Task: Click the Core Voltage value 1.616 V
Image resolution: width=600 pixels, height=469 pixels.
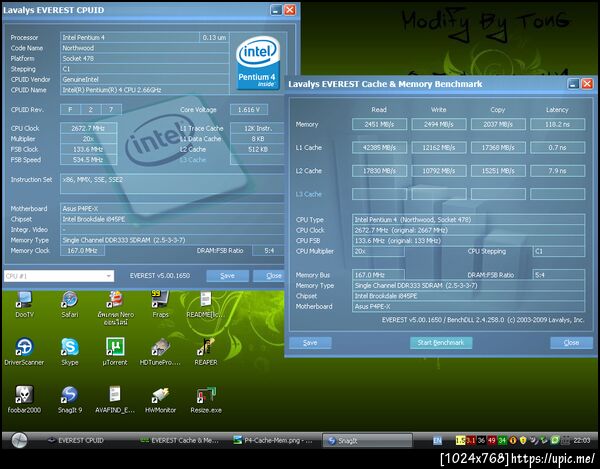Action: tap(249, 110)
